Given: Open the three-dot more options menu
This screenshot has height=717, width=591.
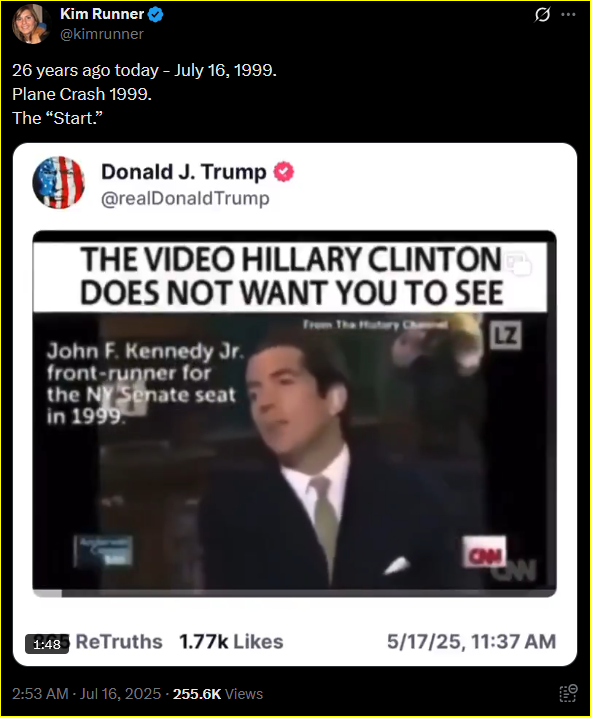Looking at the screenshot, I should (x=568, y=15).
